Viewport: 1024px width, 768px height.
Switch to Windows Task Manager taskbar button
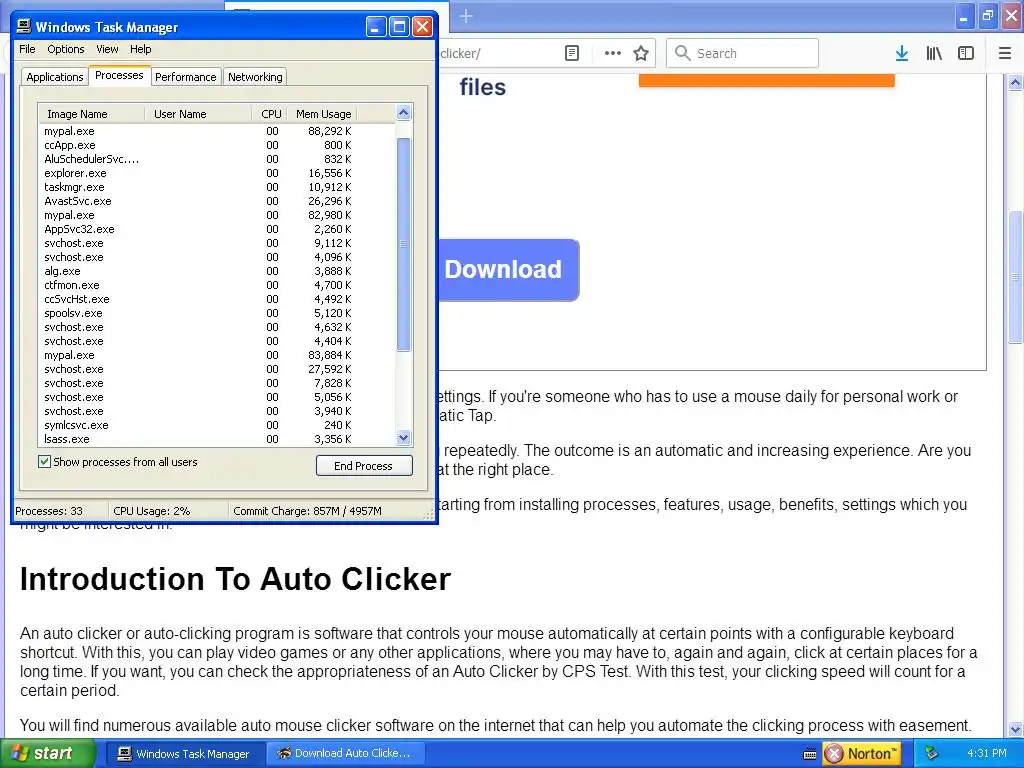pyautogui.click(x=185, y=754)
